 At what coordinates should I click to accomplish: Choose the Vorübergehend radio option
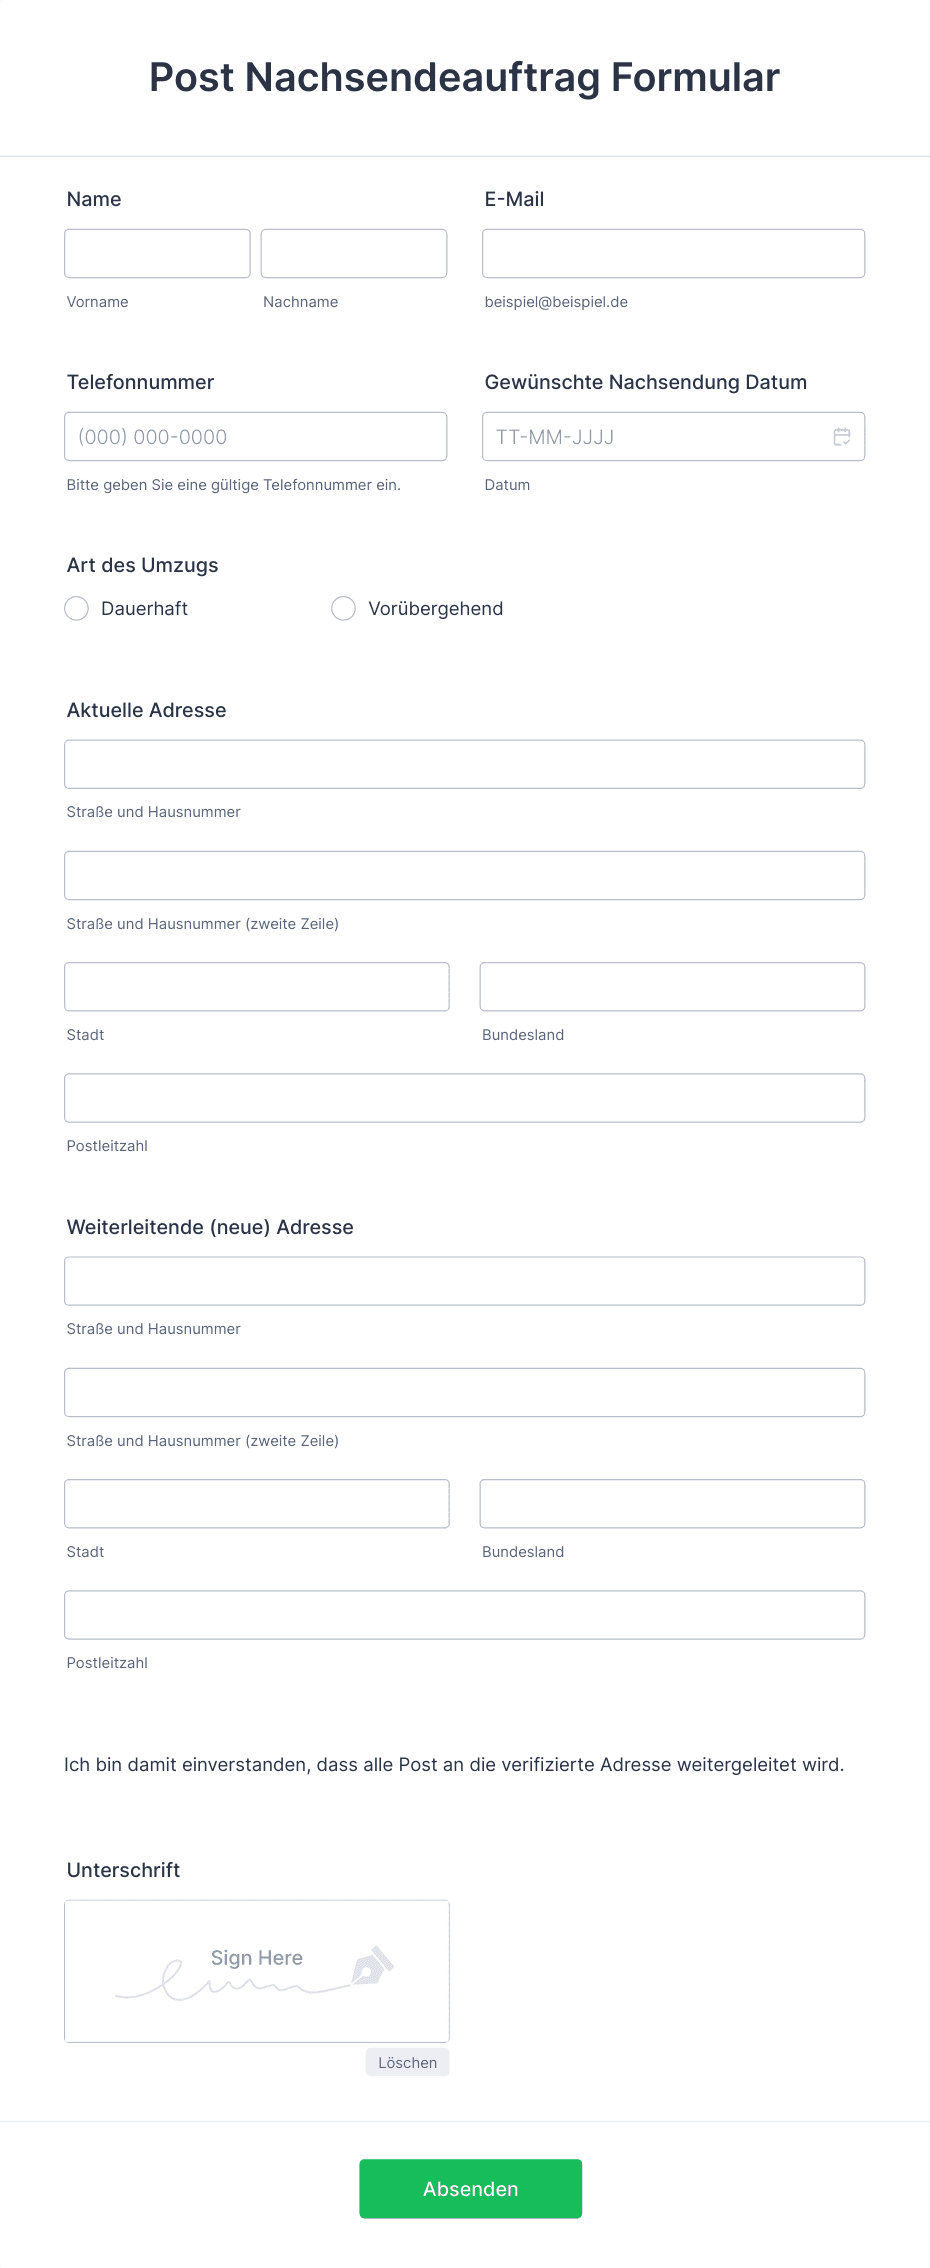tap(344, 609)
